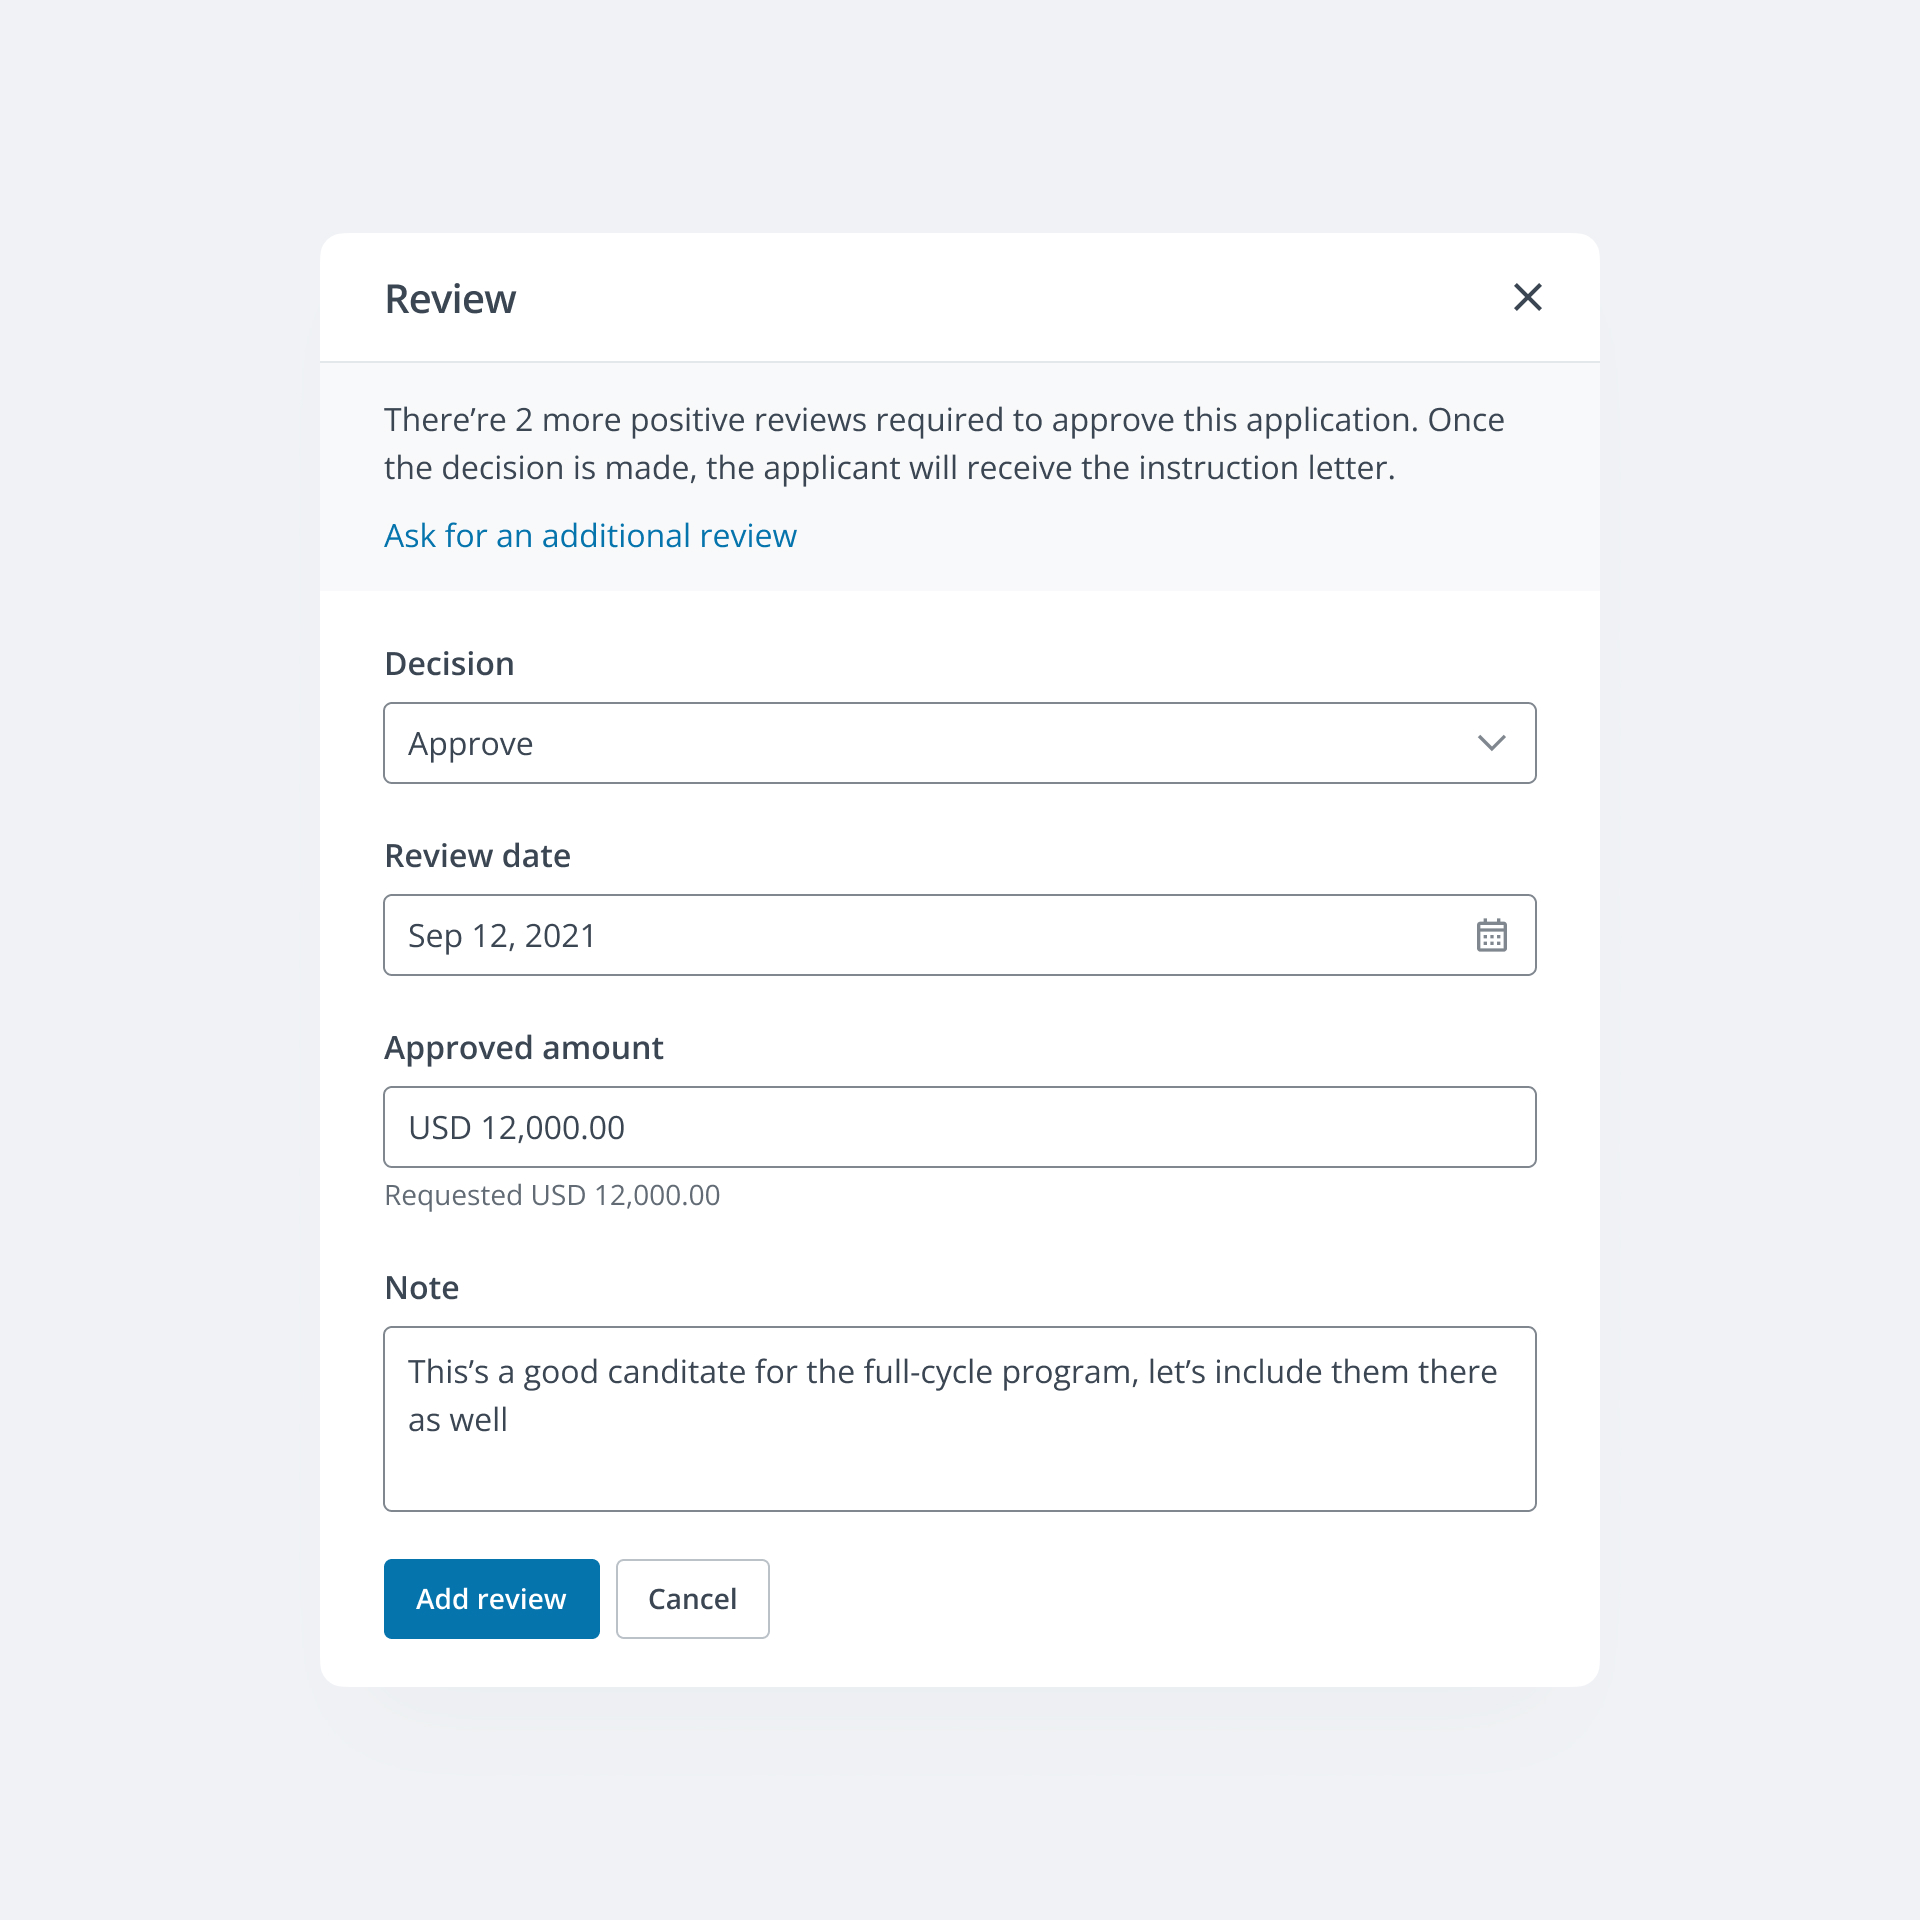Viewport: 1920px width, 1920px height.
Task: Click the Review dialog title heading
Action: point(450,299)
